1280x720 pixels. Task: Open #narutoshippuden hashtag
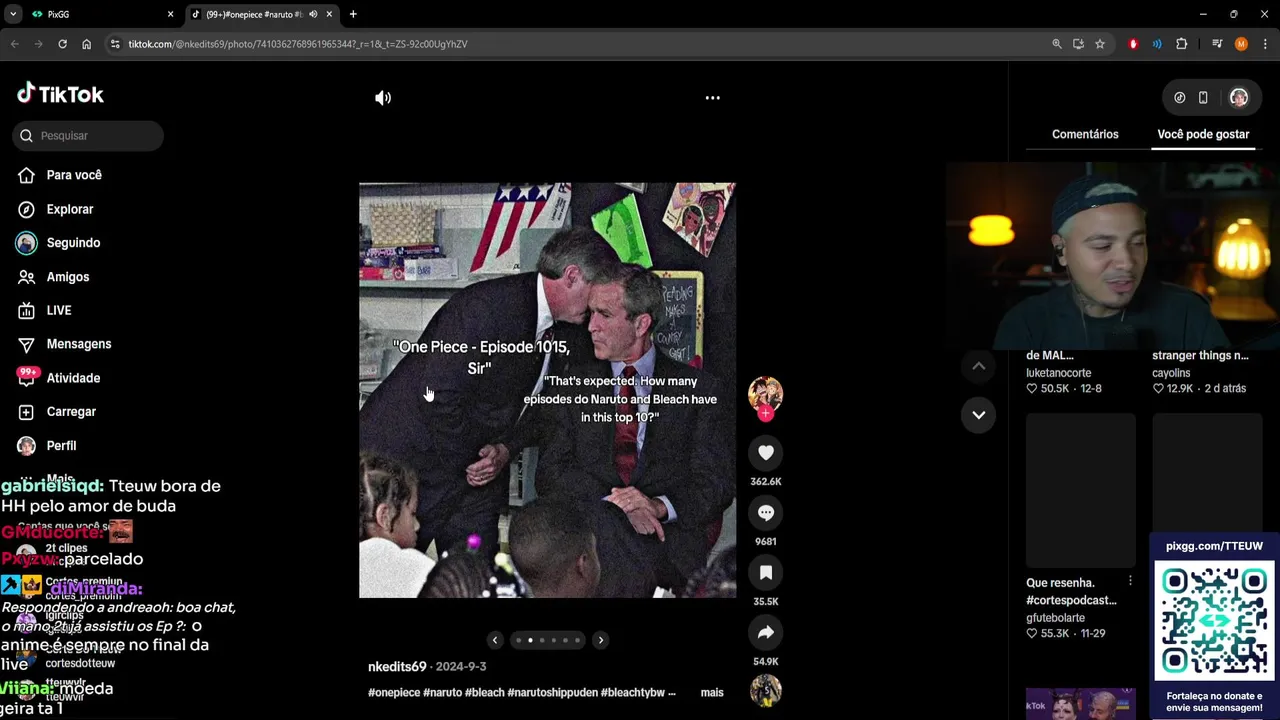tap(553, 692)
